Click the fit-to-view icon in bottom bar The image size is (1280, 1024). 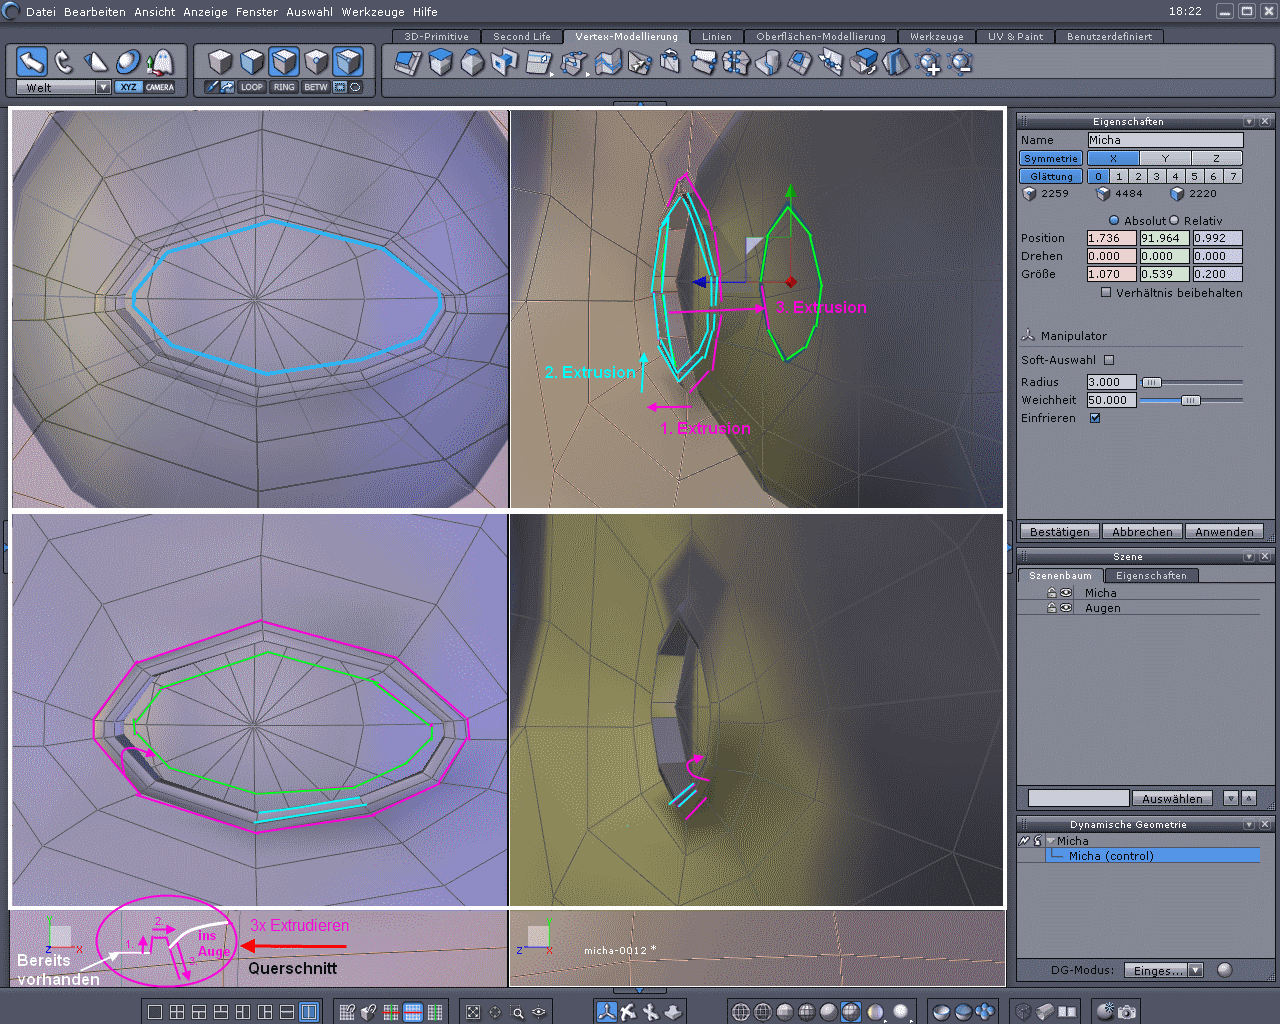[473, 1012]
